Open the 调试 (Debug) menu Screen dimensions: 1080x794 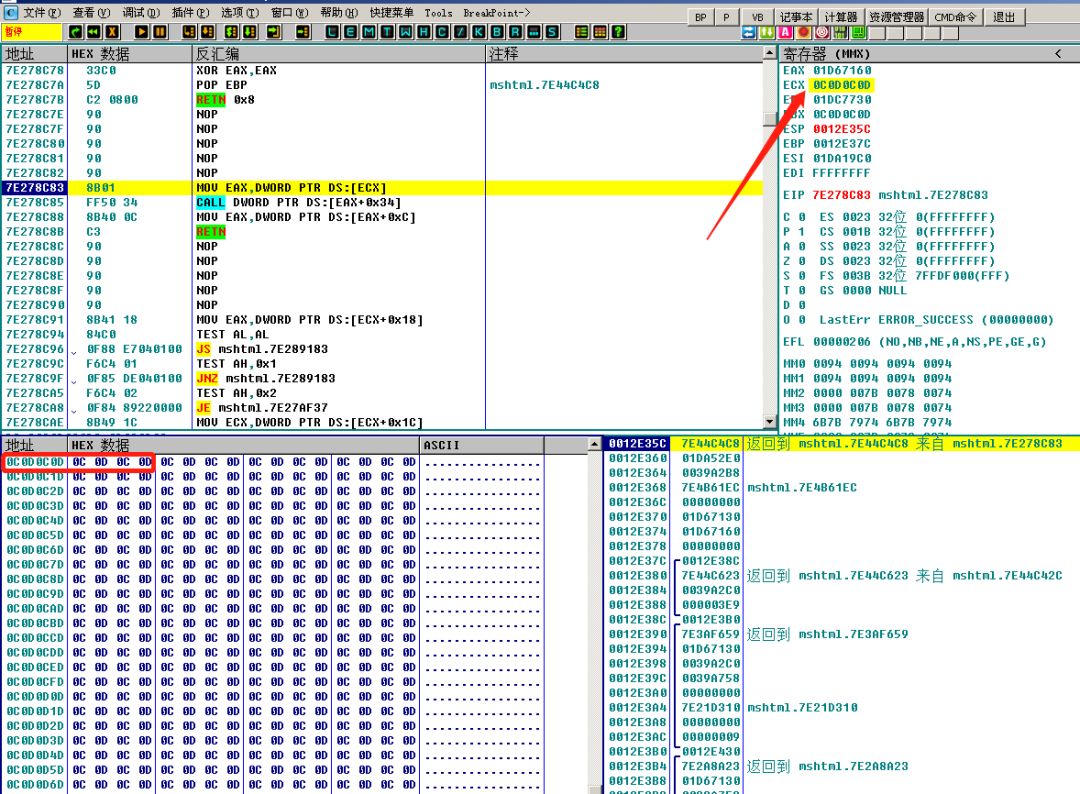140,13
